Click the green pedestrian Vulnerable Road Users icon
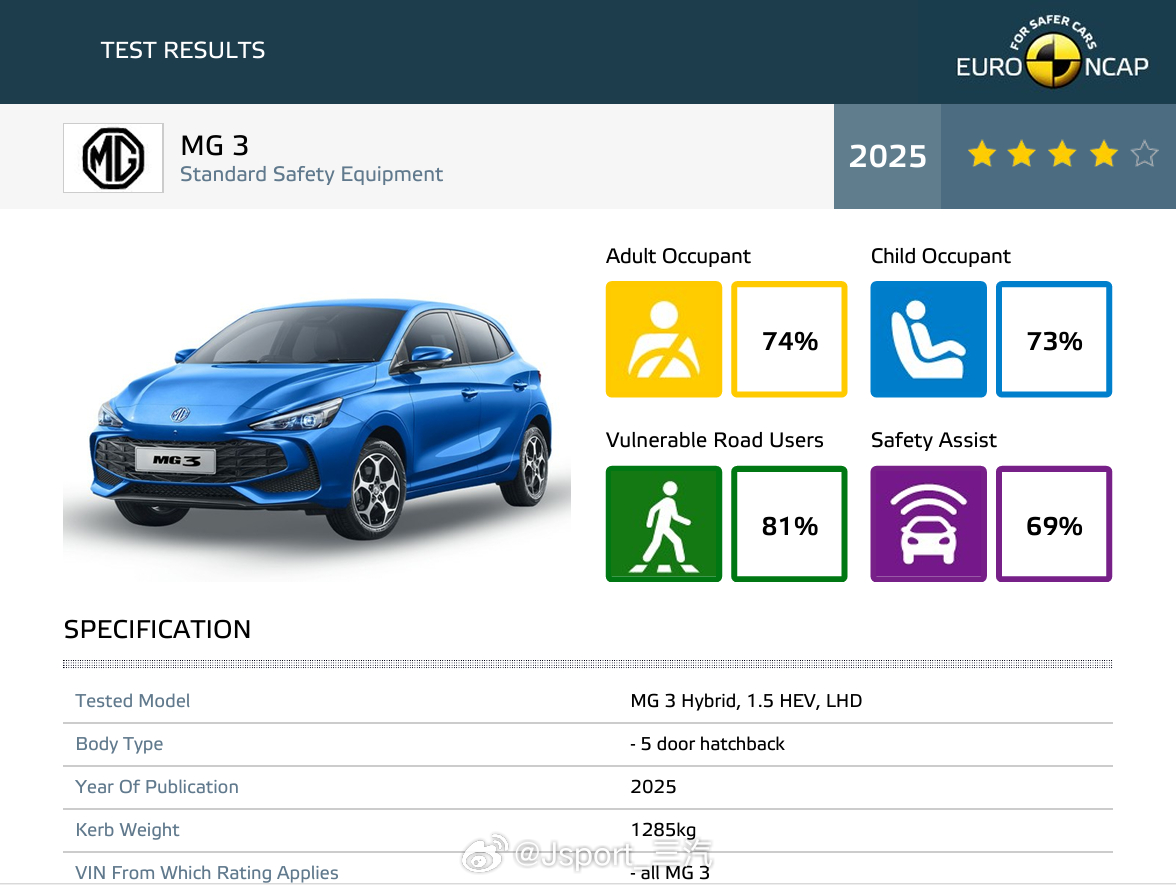Image resolution: width=1176 pixels, height=885 pixels. tap(664, 524)
